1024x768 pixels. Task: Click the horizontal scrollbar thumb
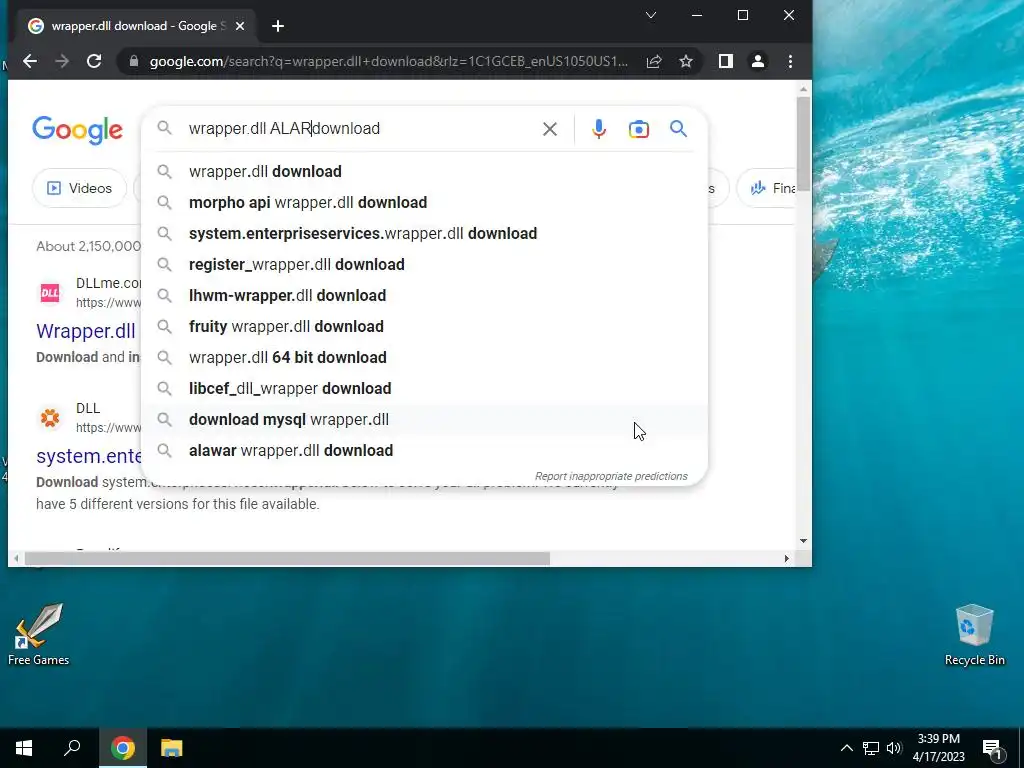(x=287, y=558)
